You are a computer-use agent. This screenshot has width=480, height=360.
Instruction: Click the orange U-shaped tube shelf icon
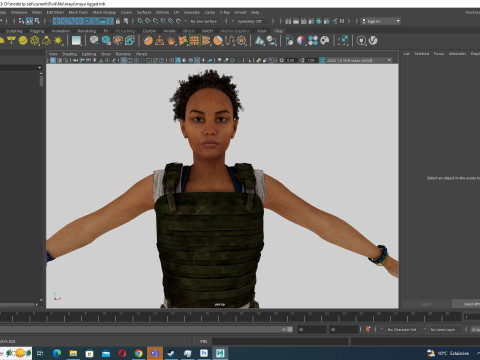point(230,41)
